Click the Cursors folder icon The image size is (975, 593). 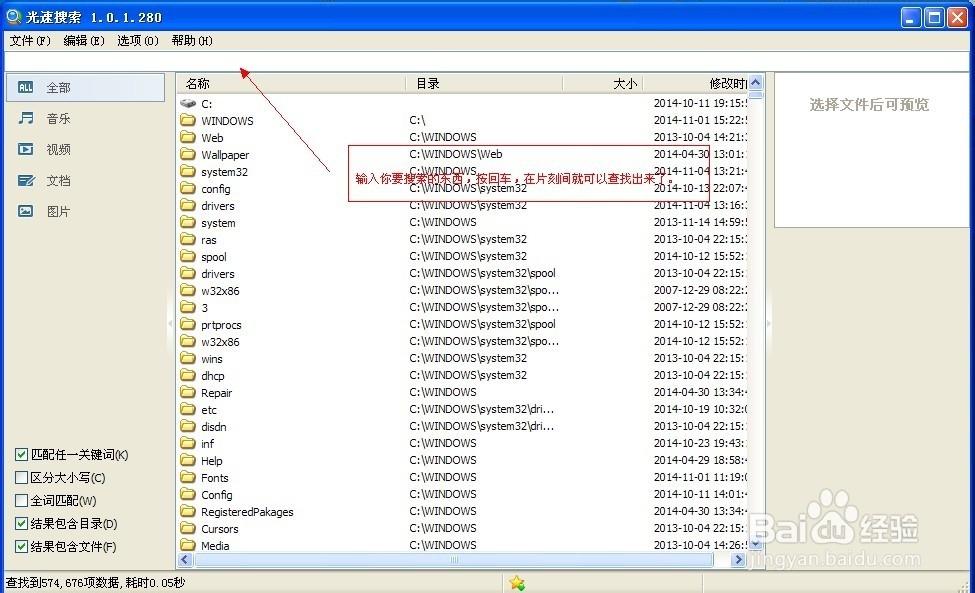point(188,528)
